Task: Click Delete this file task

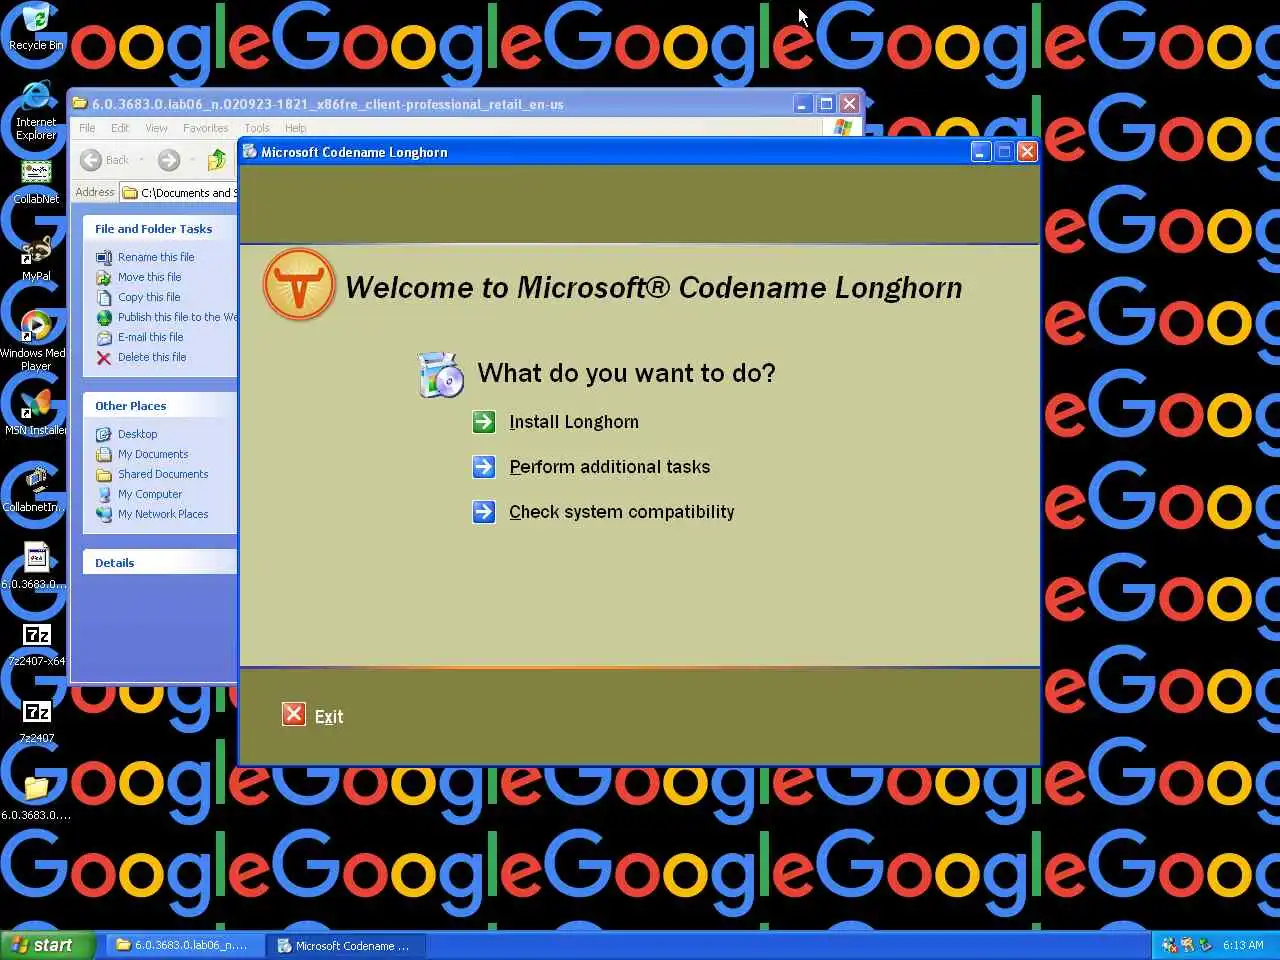Action: tap(152, 357)
